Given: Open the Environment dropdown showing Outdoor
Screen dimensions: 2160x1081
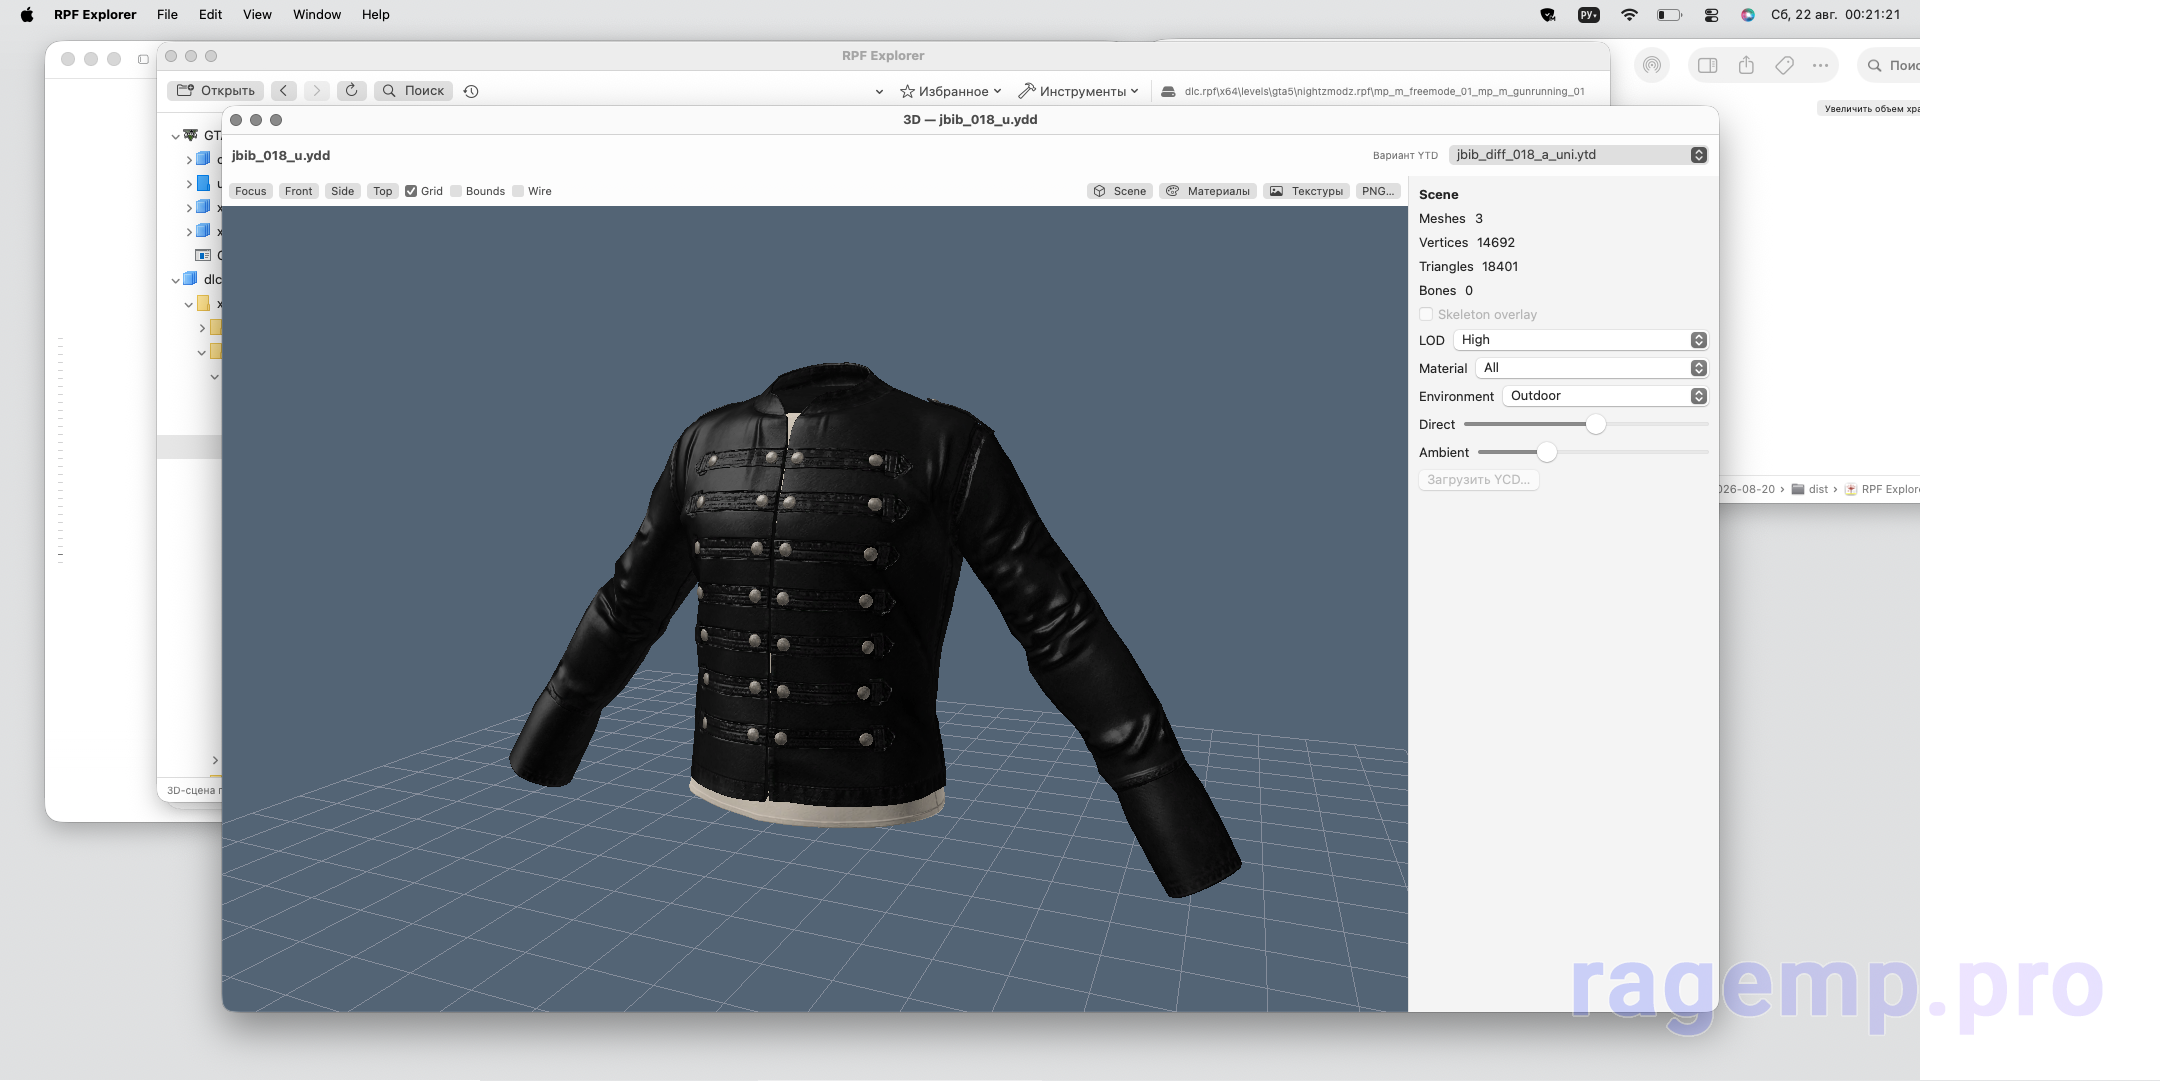Looking at the screenshot, I should click(1605, 396).
